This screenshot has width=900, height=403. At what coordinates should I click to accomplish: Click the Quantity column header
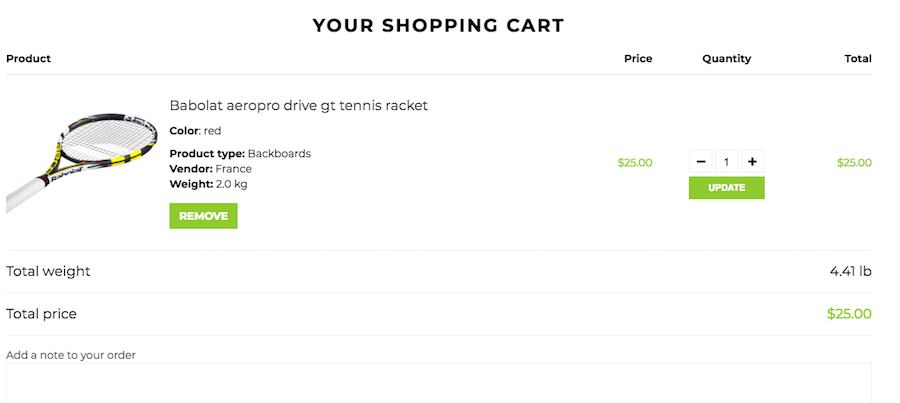[x=726, y=59]
